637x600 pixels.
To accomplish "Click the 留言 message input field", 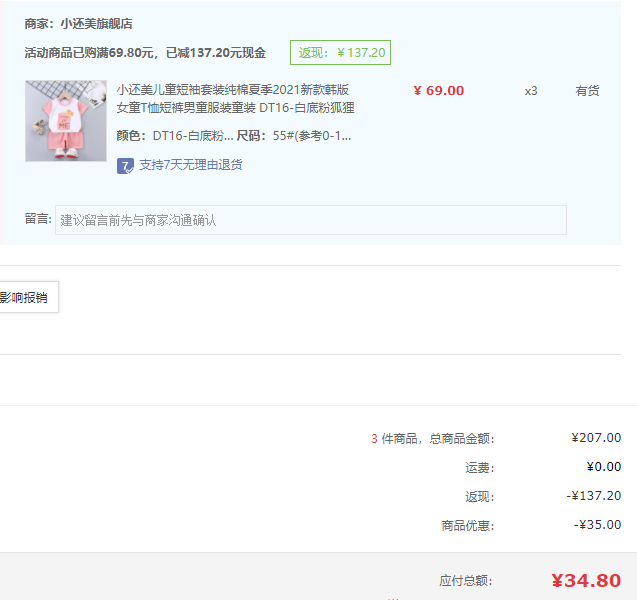I will [x=310, y=220].
